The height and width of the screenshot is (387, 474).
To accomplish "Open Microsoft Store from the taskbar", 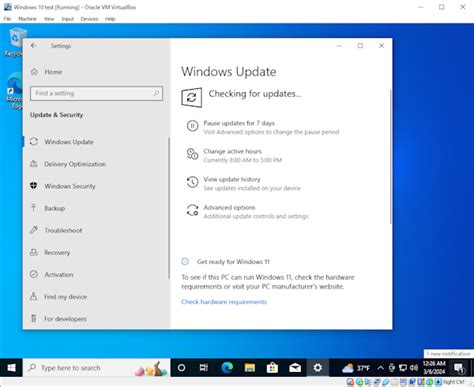I will [x=272, y=368].
